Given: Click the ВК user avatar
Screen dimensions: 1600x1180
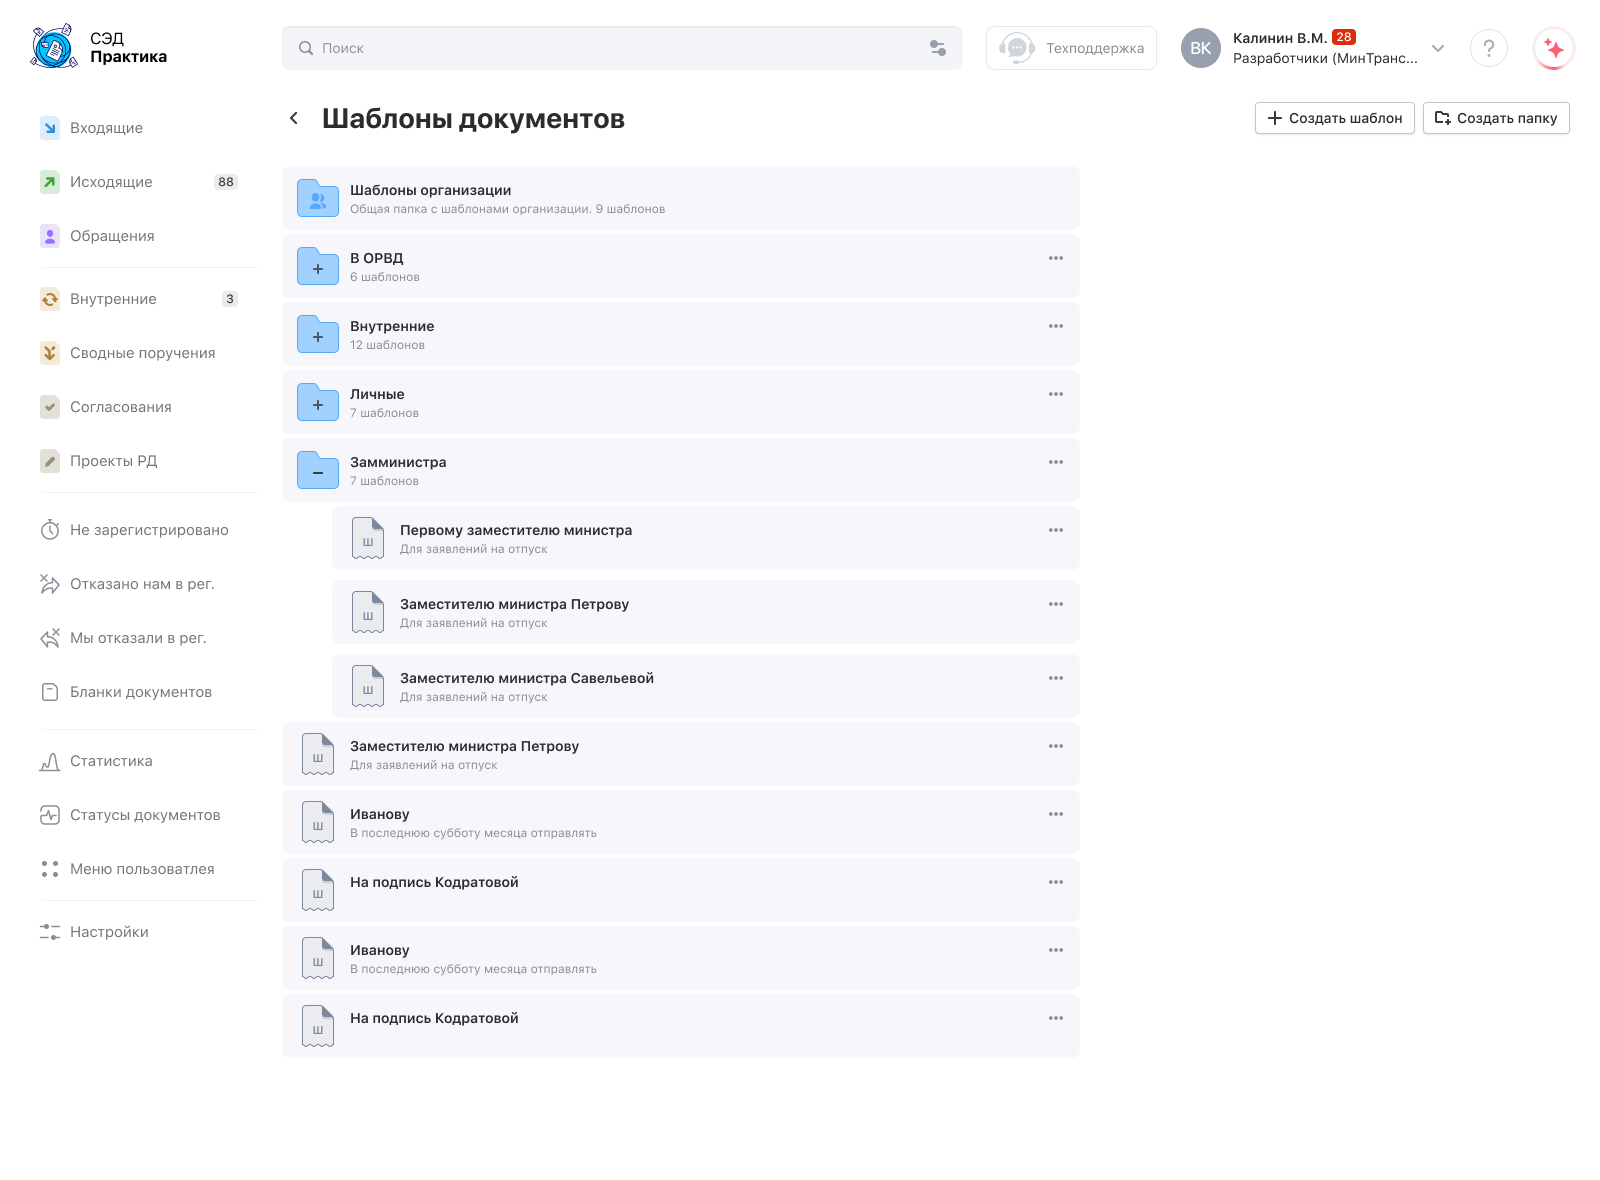Looking at the screenshot, I should (x=1200, y=48).
